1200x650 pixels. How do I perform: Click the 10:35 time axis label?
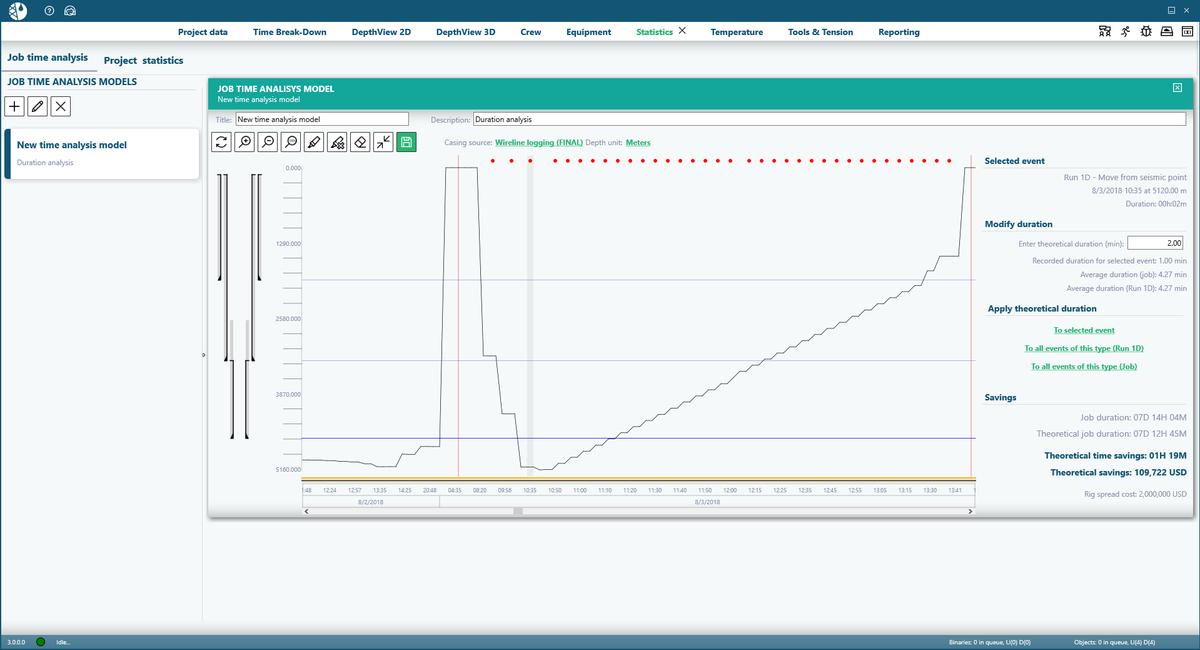(x=529, y=491)
